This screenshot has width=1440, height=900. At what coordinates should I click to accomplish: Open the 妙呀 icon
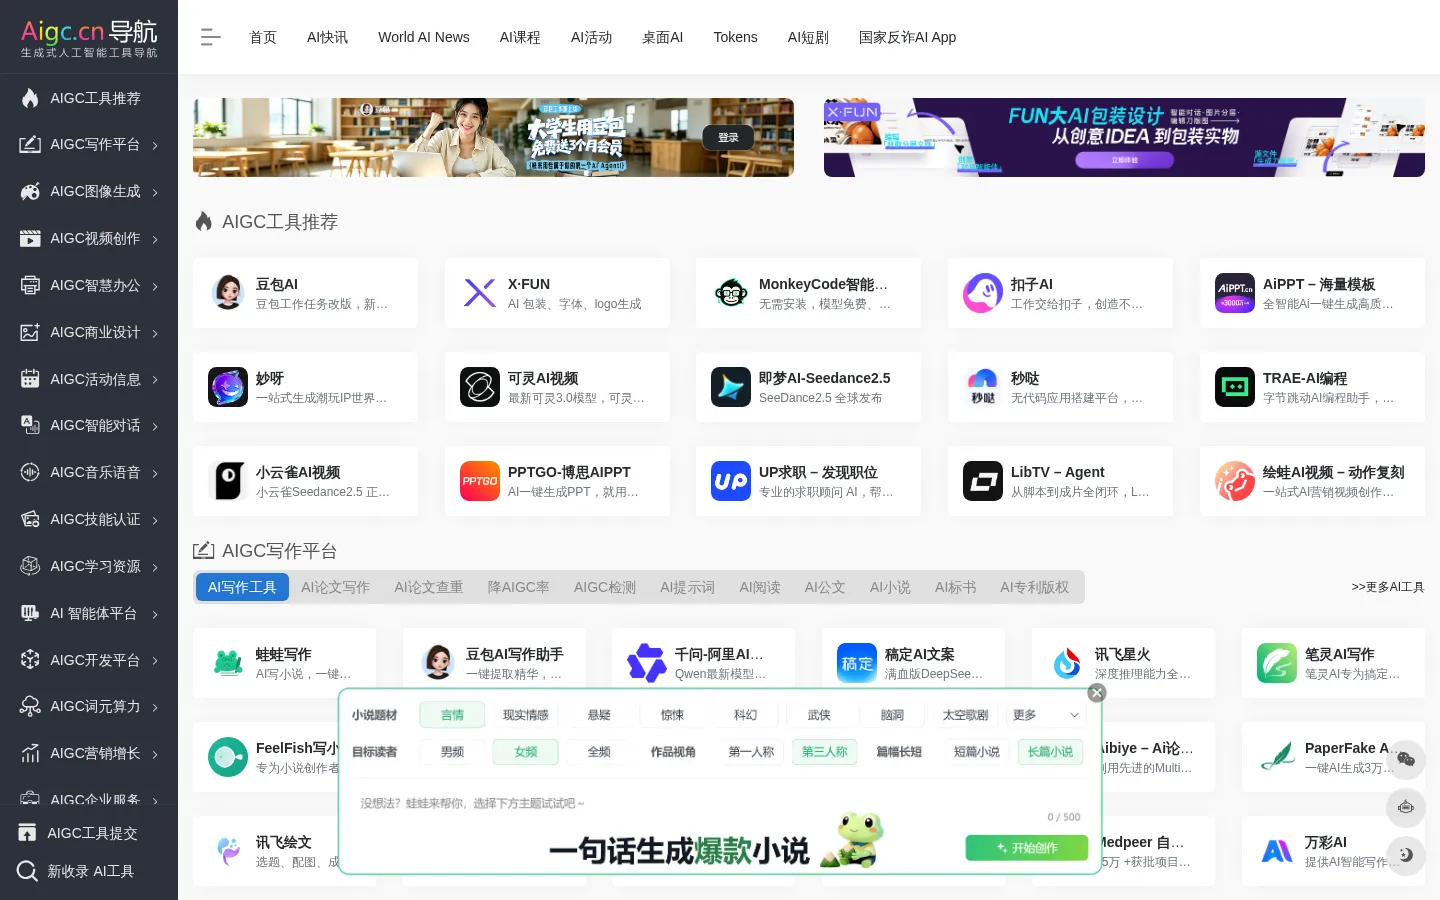[228, 387]
